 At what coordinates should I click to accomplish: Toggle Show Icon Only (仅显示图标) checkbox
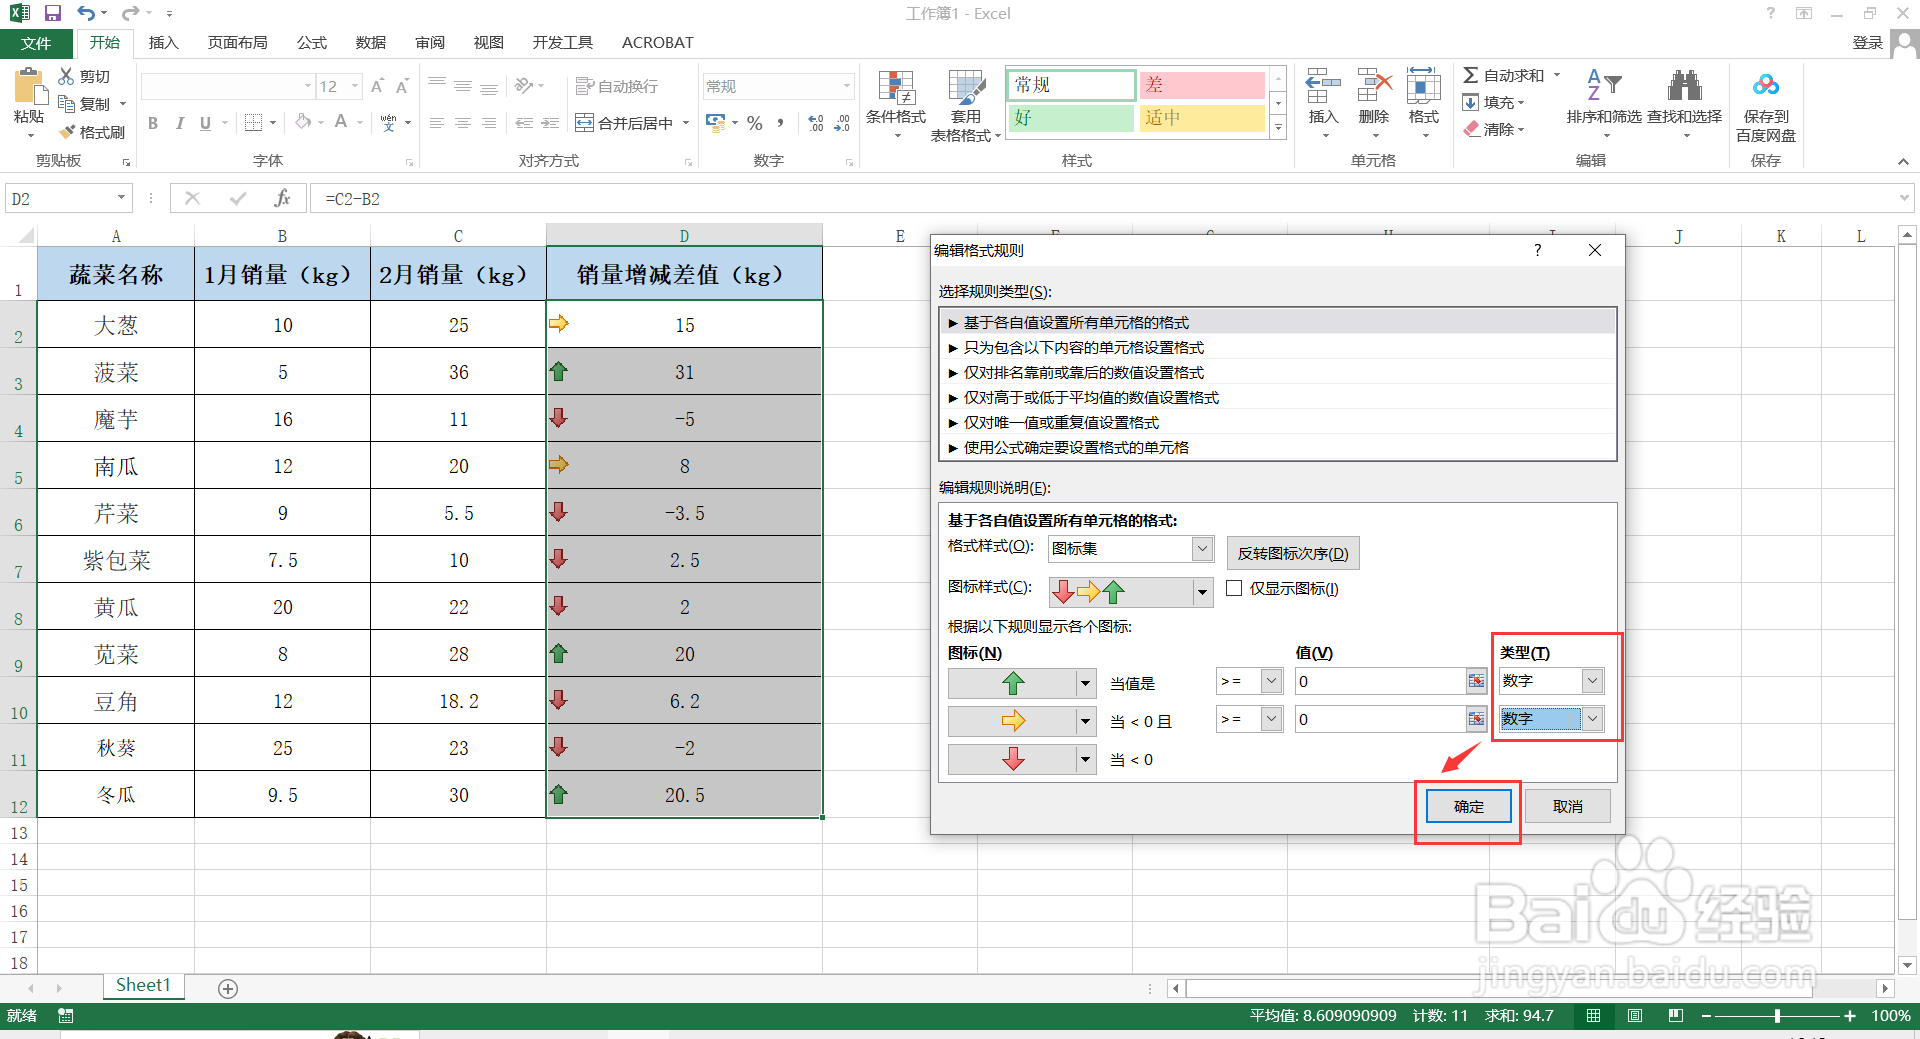click(1234, 588)
